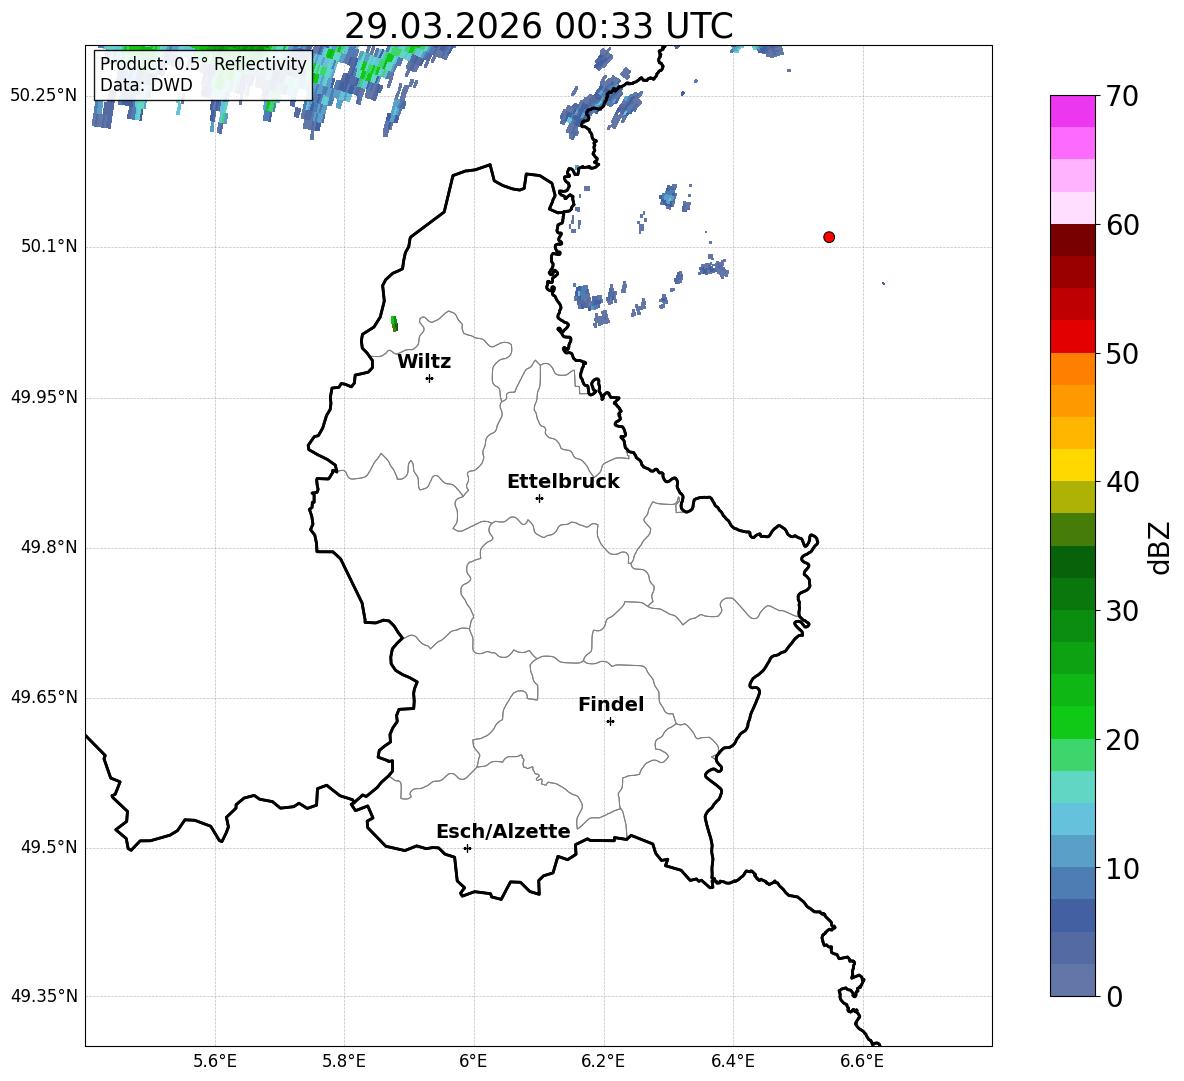
Task: Click the 40 tick on colorbar
Action: pos(1122,482)
